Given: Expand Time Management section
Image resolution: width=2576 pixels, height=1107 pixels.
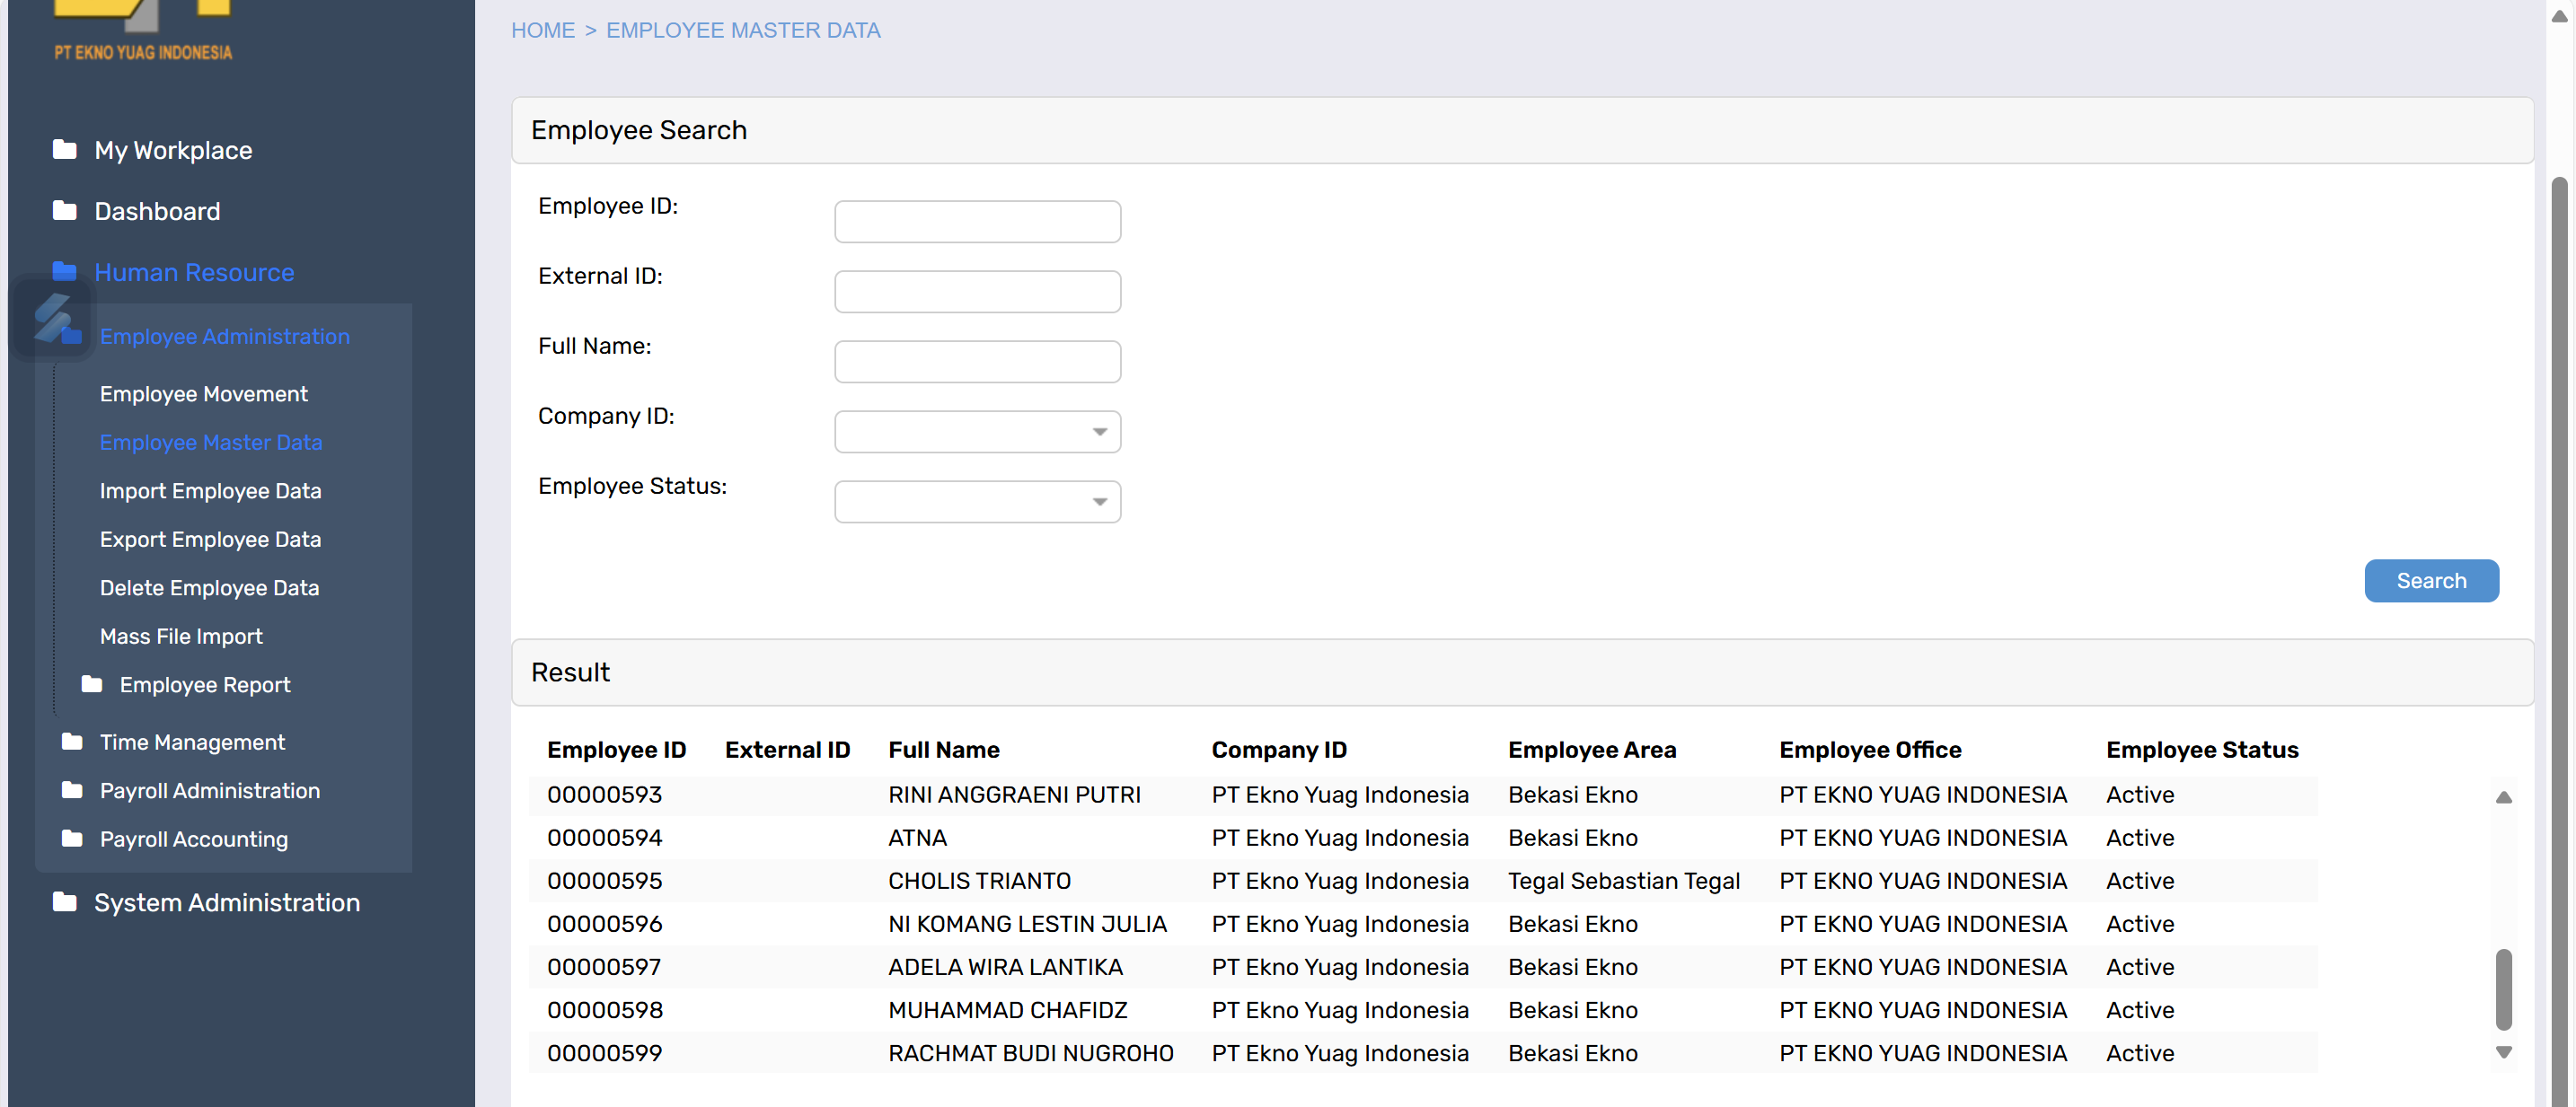Looking at the screenshot, I should (192, 742).
